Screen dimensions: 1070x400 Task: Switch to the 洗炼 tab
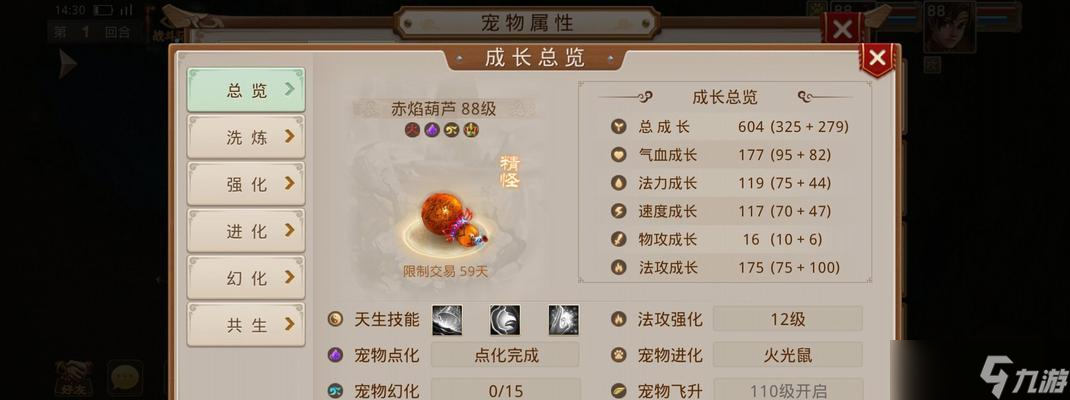click(x=246, y=137)
